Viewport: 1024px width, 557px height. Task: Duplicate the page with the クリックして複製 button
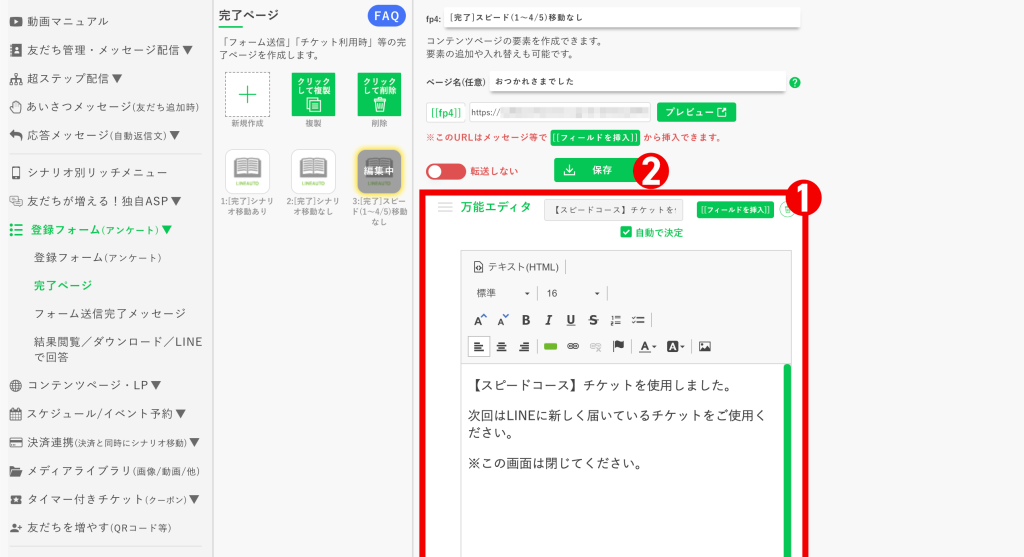313,95
